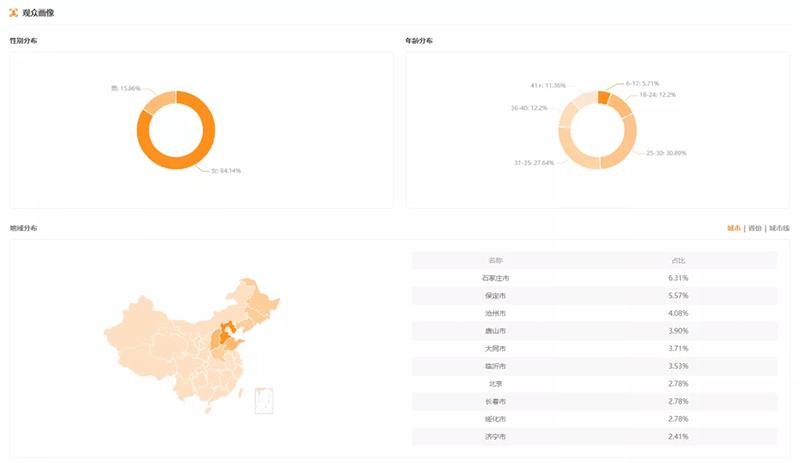Click the 6-17 age segment in donut
800x467 pixels.
(x=603, y=96)
